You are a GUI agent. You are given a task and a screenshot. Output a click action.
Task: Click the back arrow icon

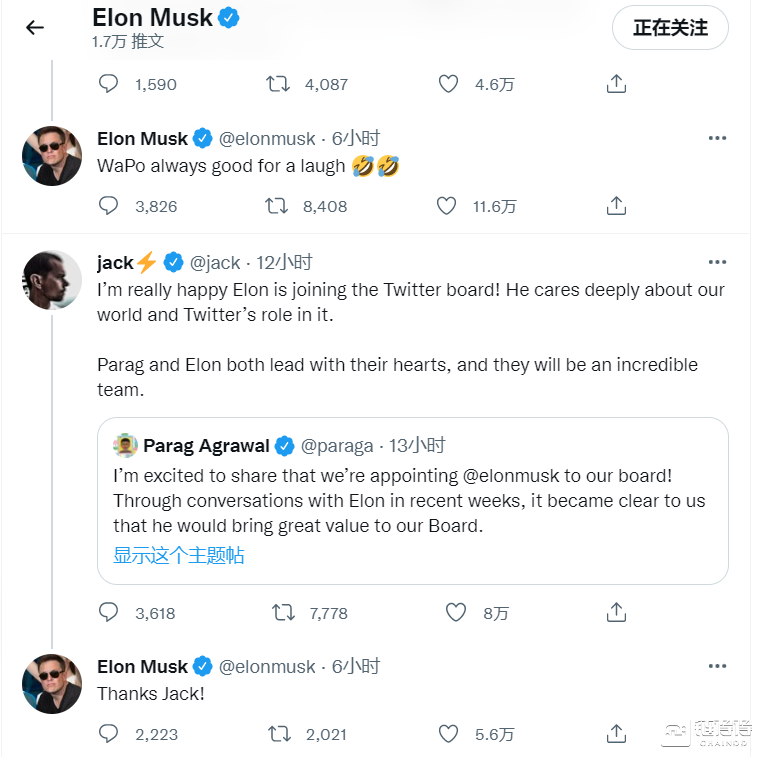tap(35, 28)
